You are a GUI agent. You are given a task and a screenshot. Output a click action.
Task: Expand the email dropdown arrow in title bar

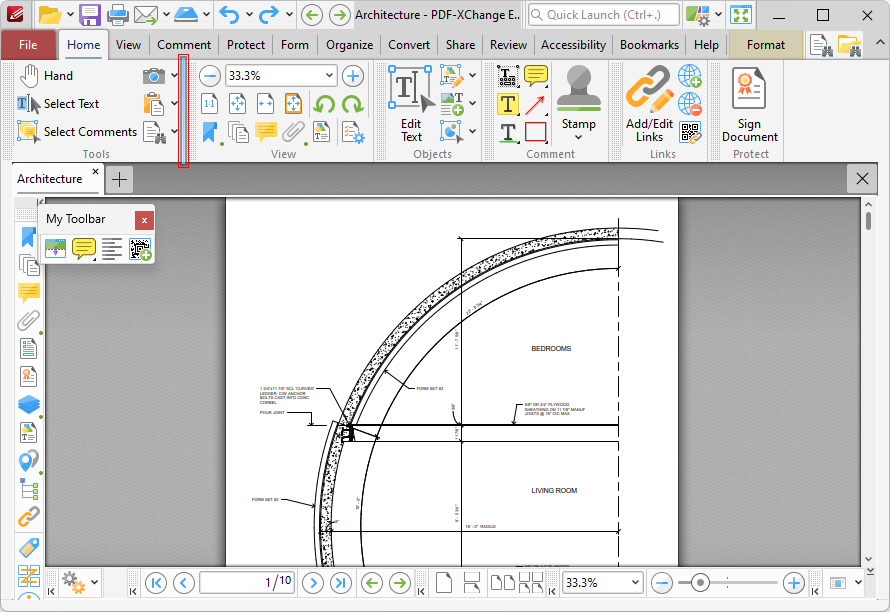166,15
